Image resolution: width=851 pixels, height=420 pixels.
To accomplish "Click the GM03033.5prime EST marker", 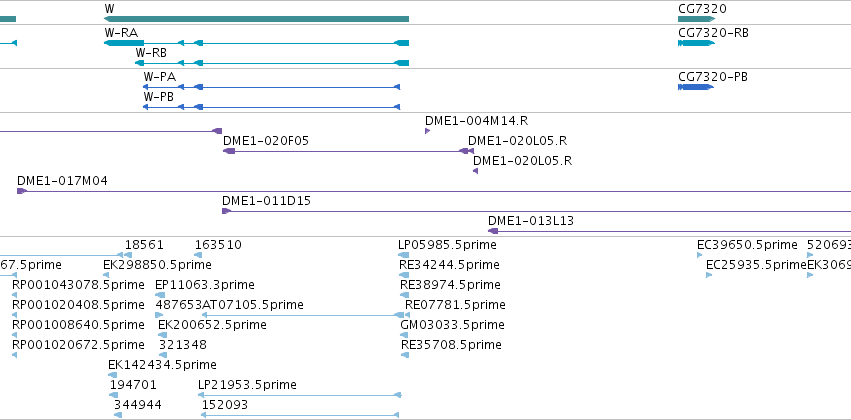I will pyautogui.click(x=404, y=335).
